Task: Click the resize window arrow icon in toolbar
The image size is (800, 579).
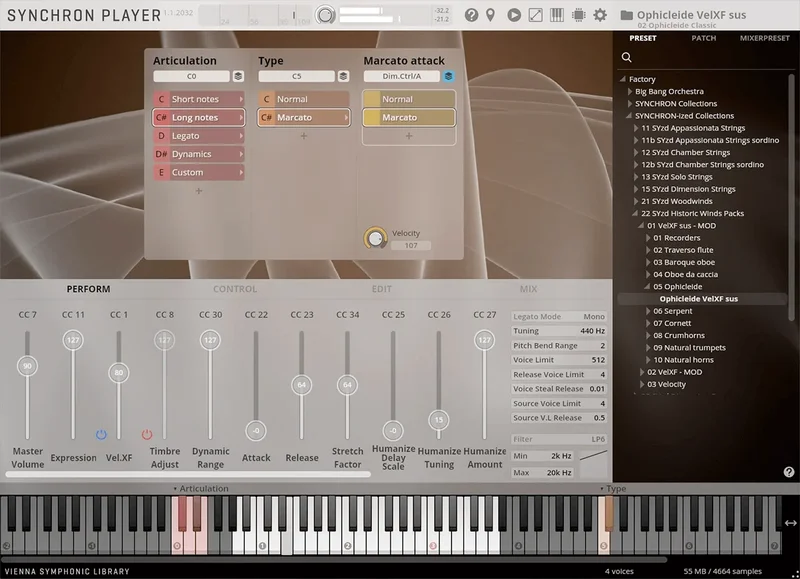Action: (536, 15)
